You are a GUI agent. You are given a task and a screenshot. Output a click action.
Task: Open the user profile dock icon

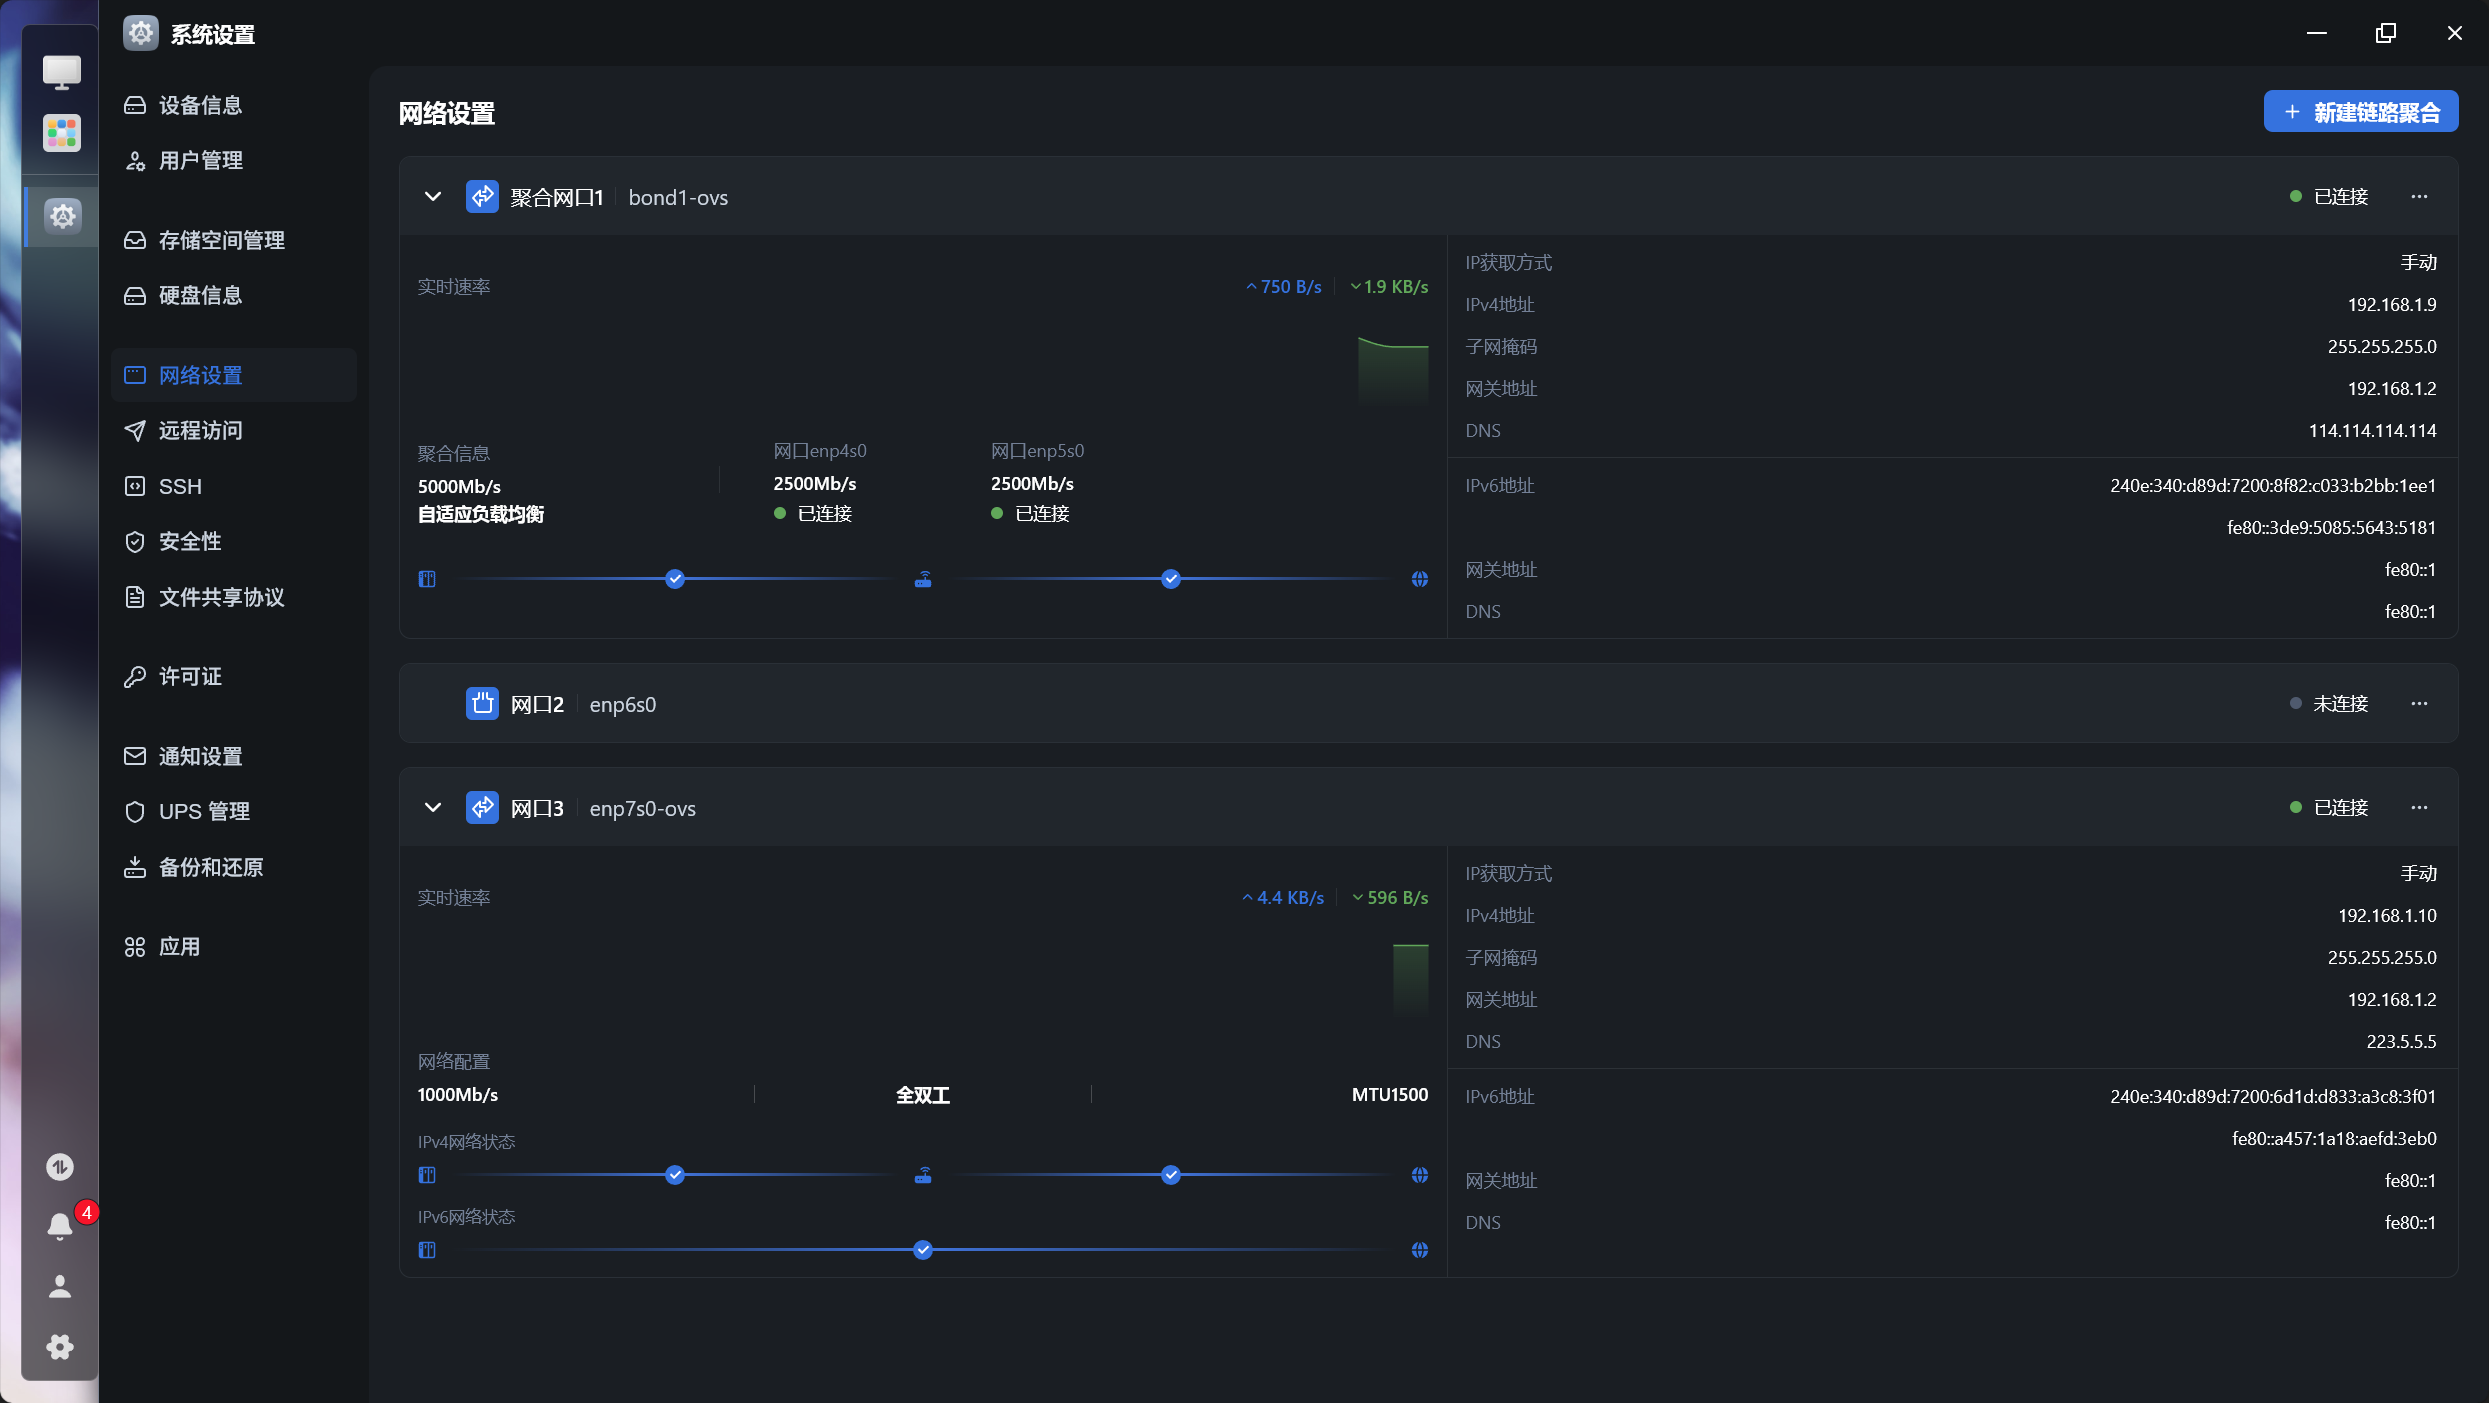(60, 1287)
